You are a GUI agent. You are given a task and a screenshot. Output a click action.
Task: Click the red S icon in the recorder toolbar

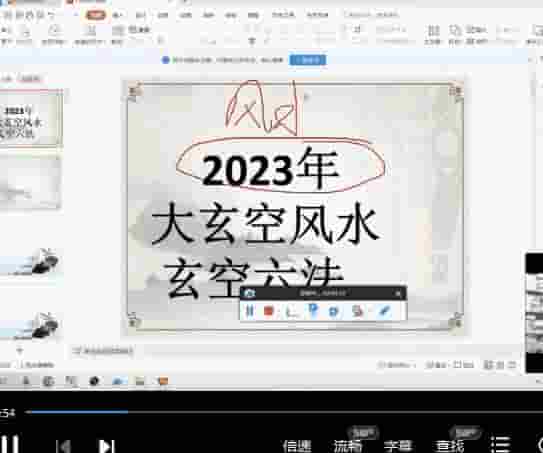click(357, 311)
